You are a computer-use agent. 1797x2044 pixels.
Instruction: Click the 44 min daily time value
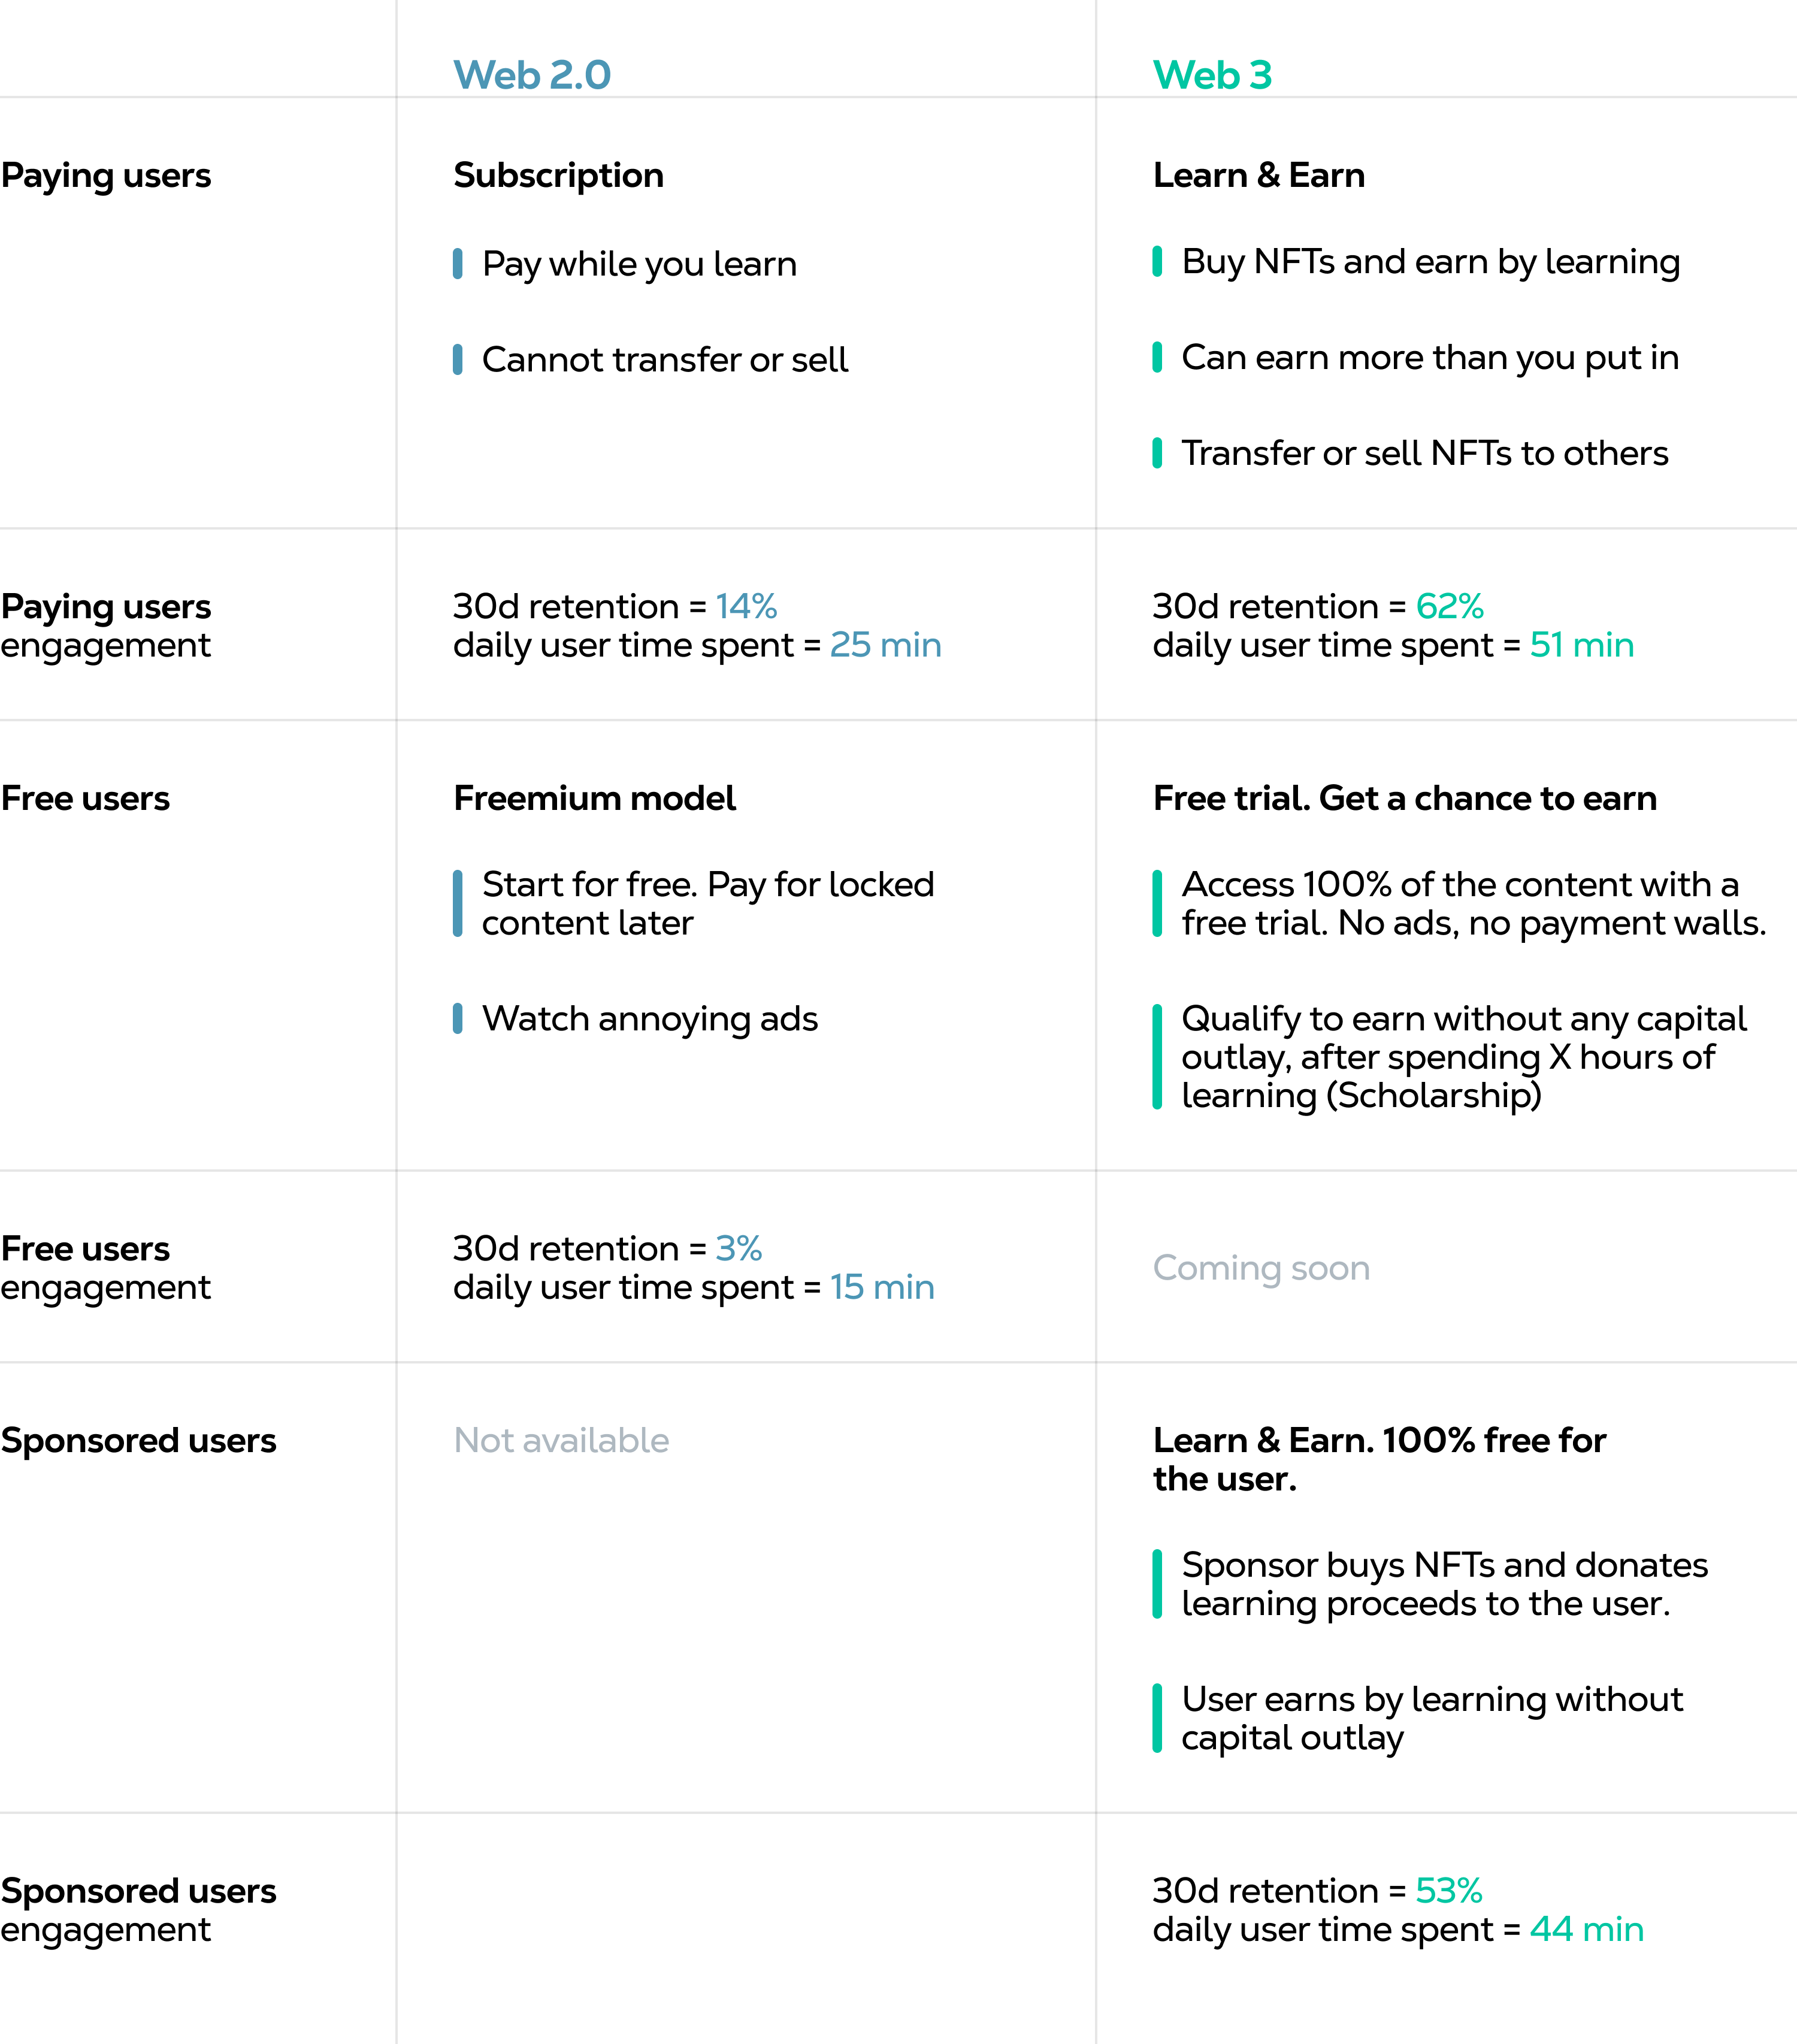[1586, 1929]
